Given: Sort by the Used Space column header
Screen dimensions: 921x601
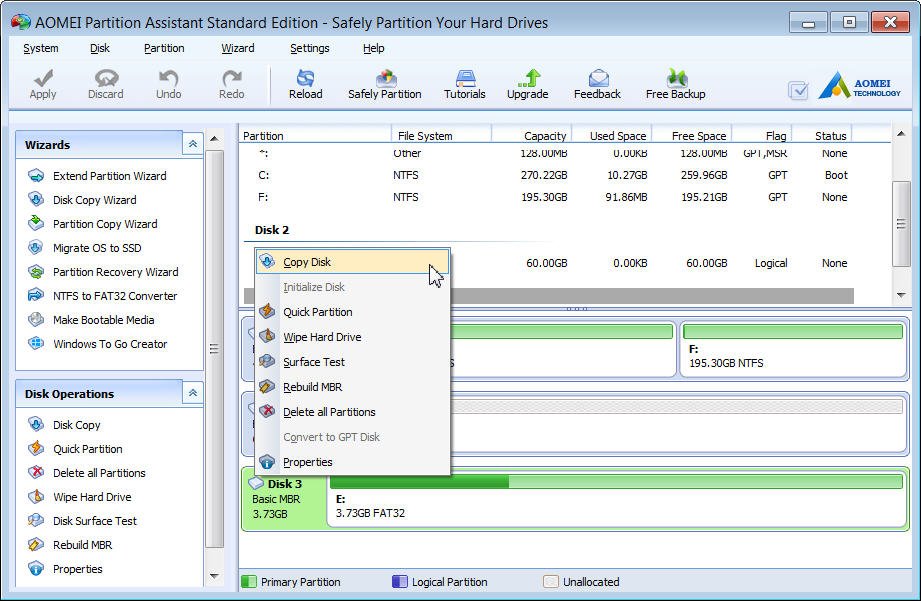Looking at the screenshot, I should click(x=611, y=136).
